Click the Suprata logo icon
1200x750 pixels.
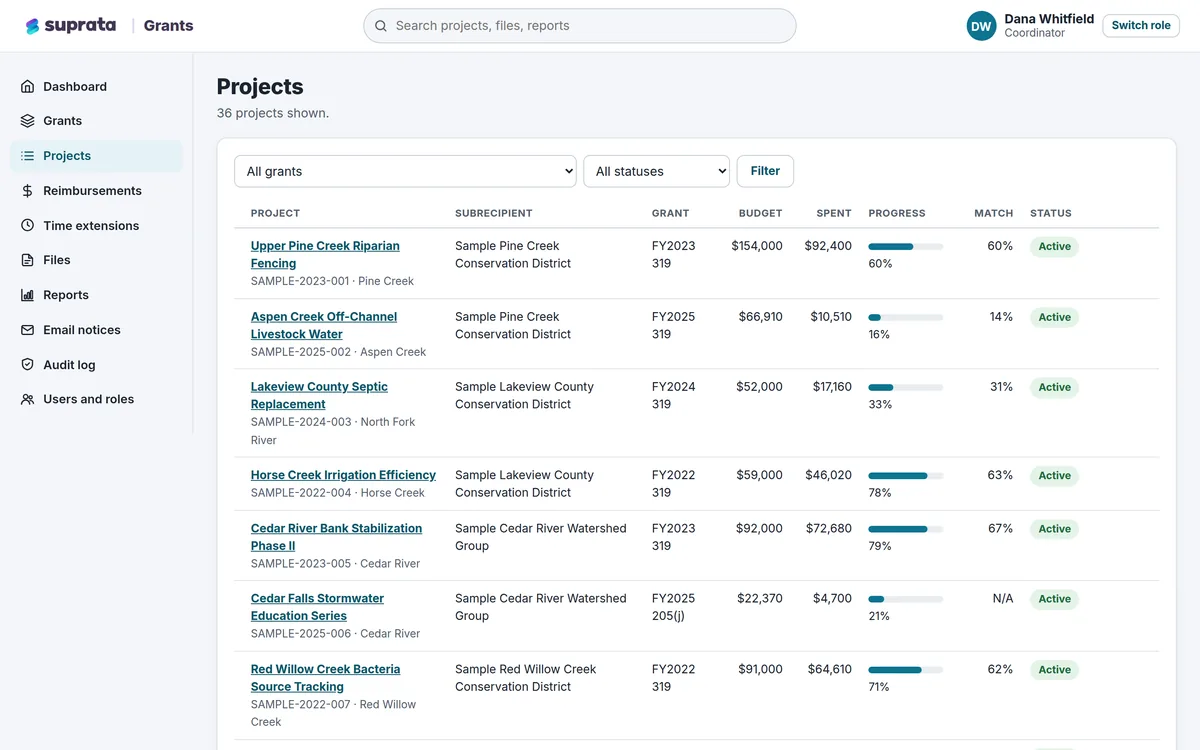coord(33,26)
